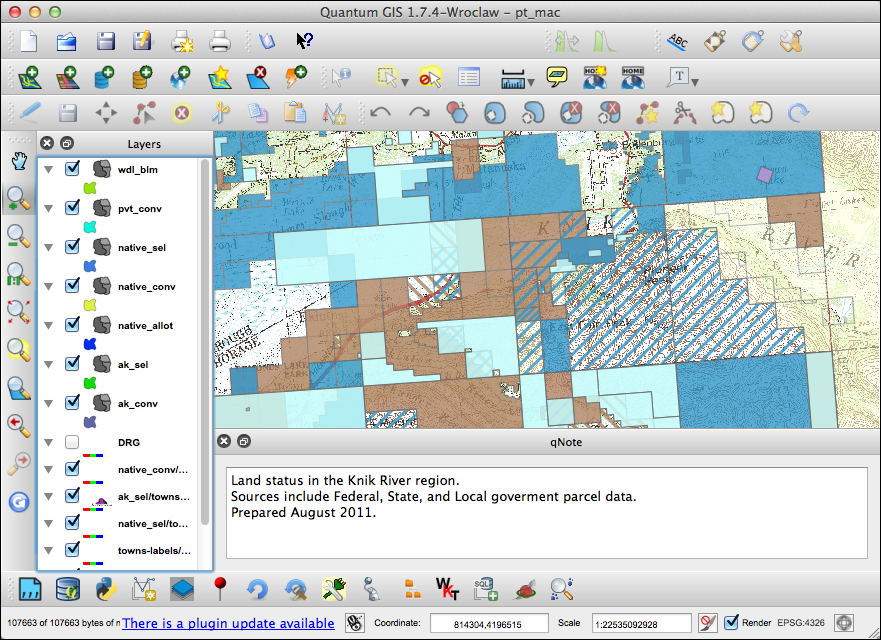
Task: Click the New Bookmark icon with star
Action: tap(594, 77)
